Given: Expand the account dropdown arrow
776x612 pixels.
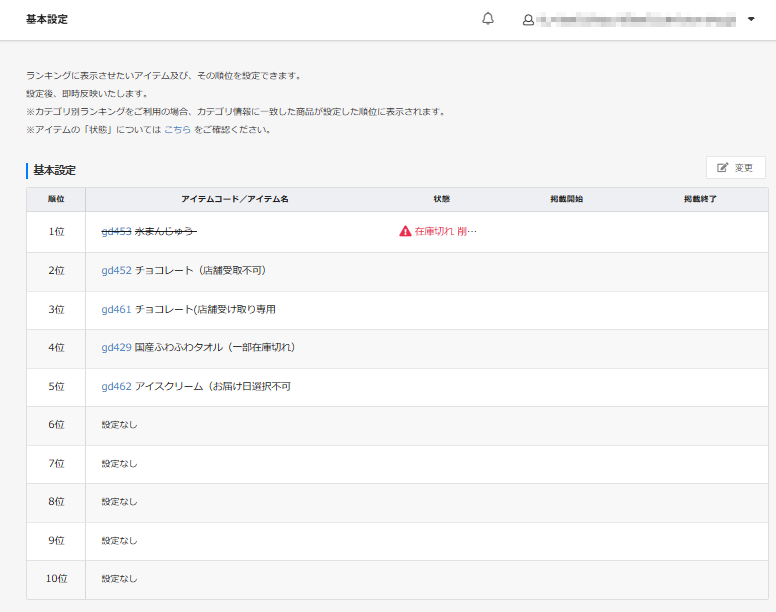Looking at the screenshot, I should 751,19.
